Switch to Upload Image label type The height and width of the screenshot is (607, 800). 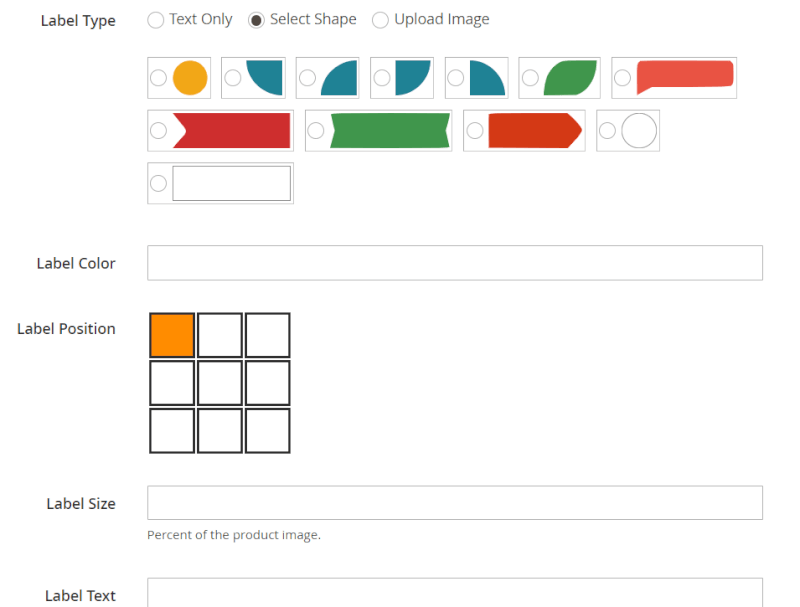(380, 19)
